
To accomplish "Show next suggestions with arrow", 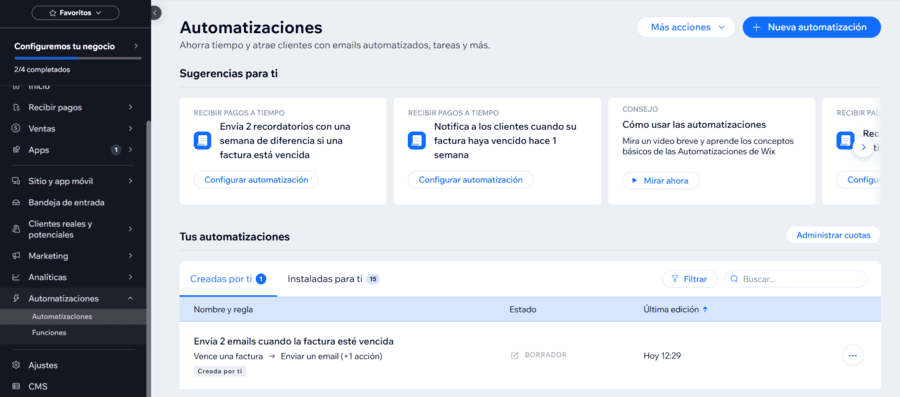I will pos(863,147).
